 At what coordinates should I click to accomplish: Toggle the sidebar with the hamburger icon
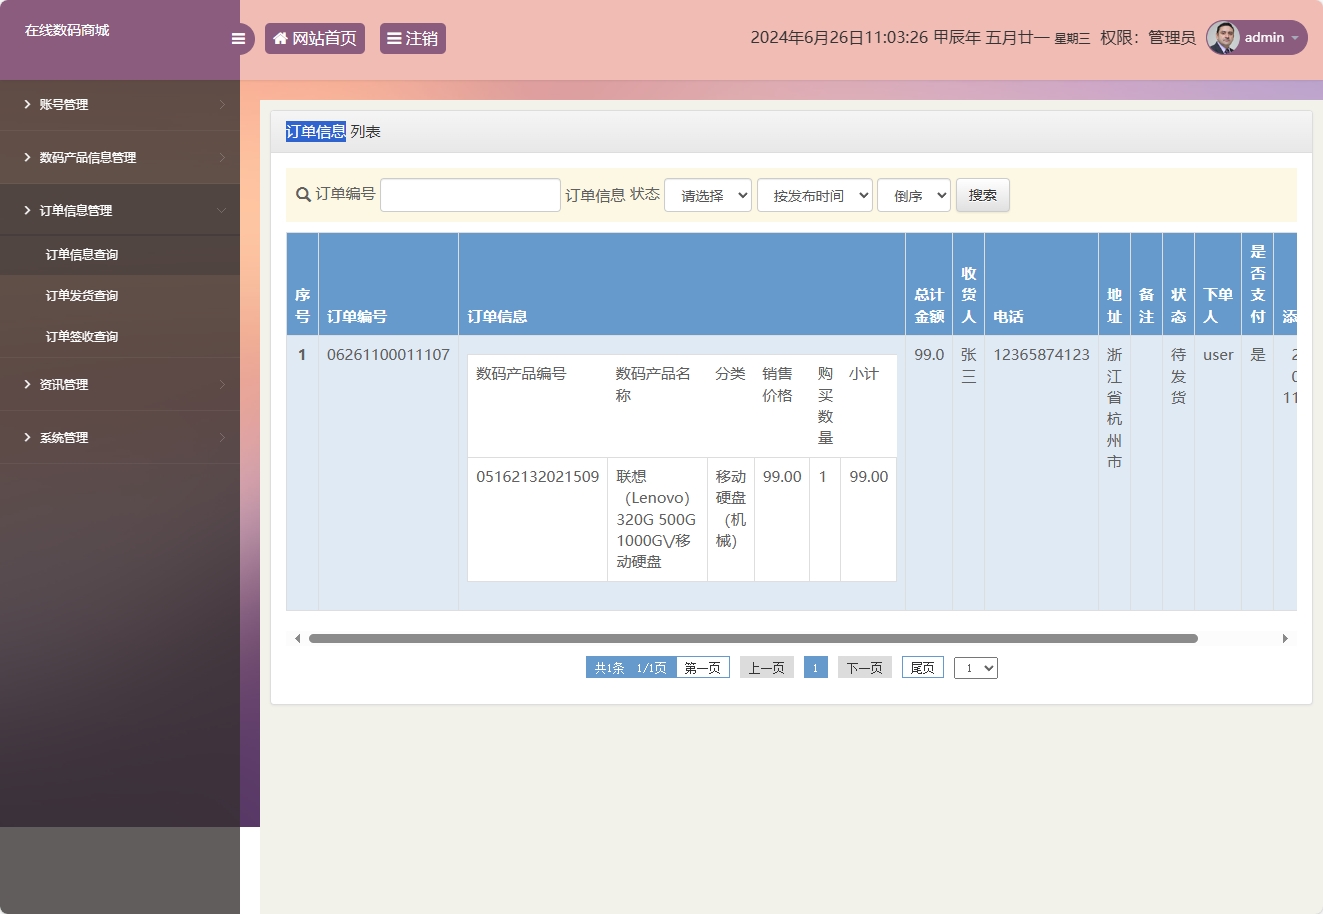click(238, 38)
